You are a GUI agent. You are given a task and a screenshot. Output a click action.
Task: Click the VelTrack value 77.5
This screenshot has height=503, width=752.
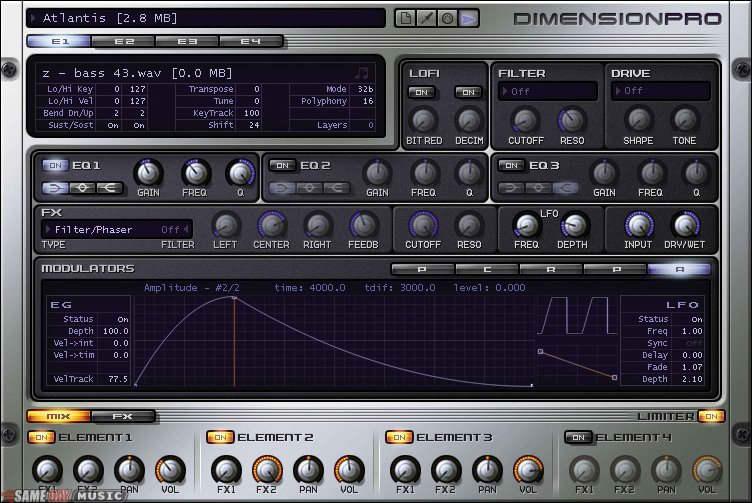pos(118,379)
